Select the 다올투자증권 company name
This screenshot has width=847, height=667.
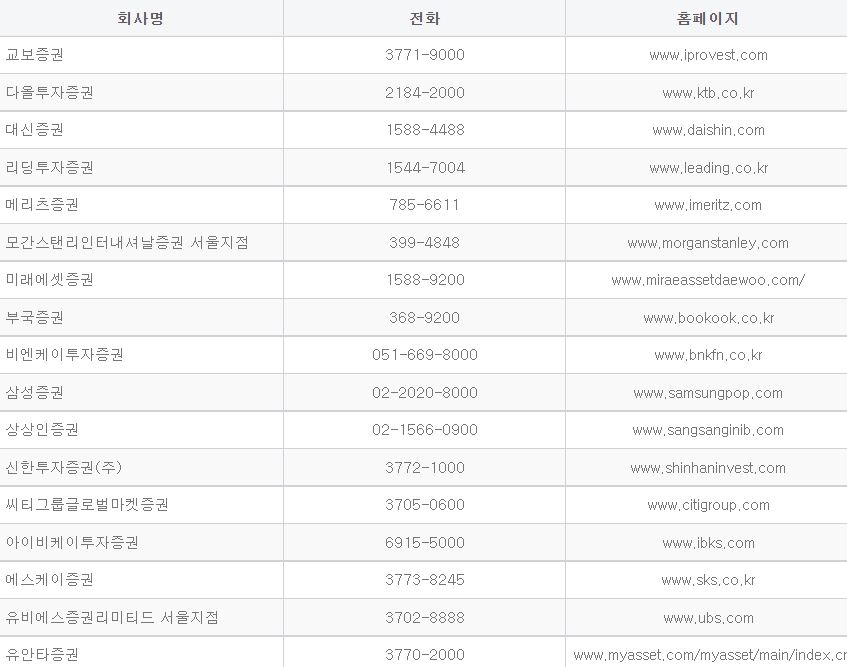coord(50,92)
